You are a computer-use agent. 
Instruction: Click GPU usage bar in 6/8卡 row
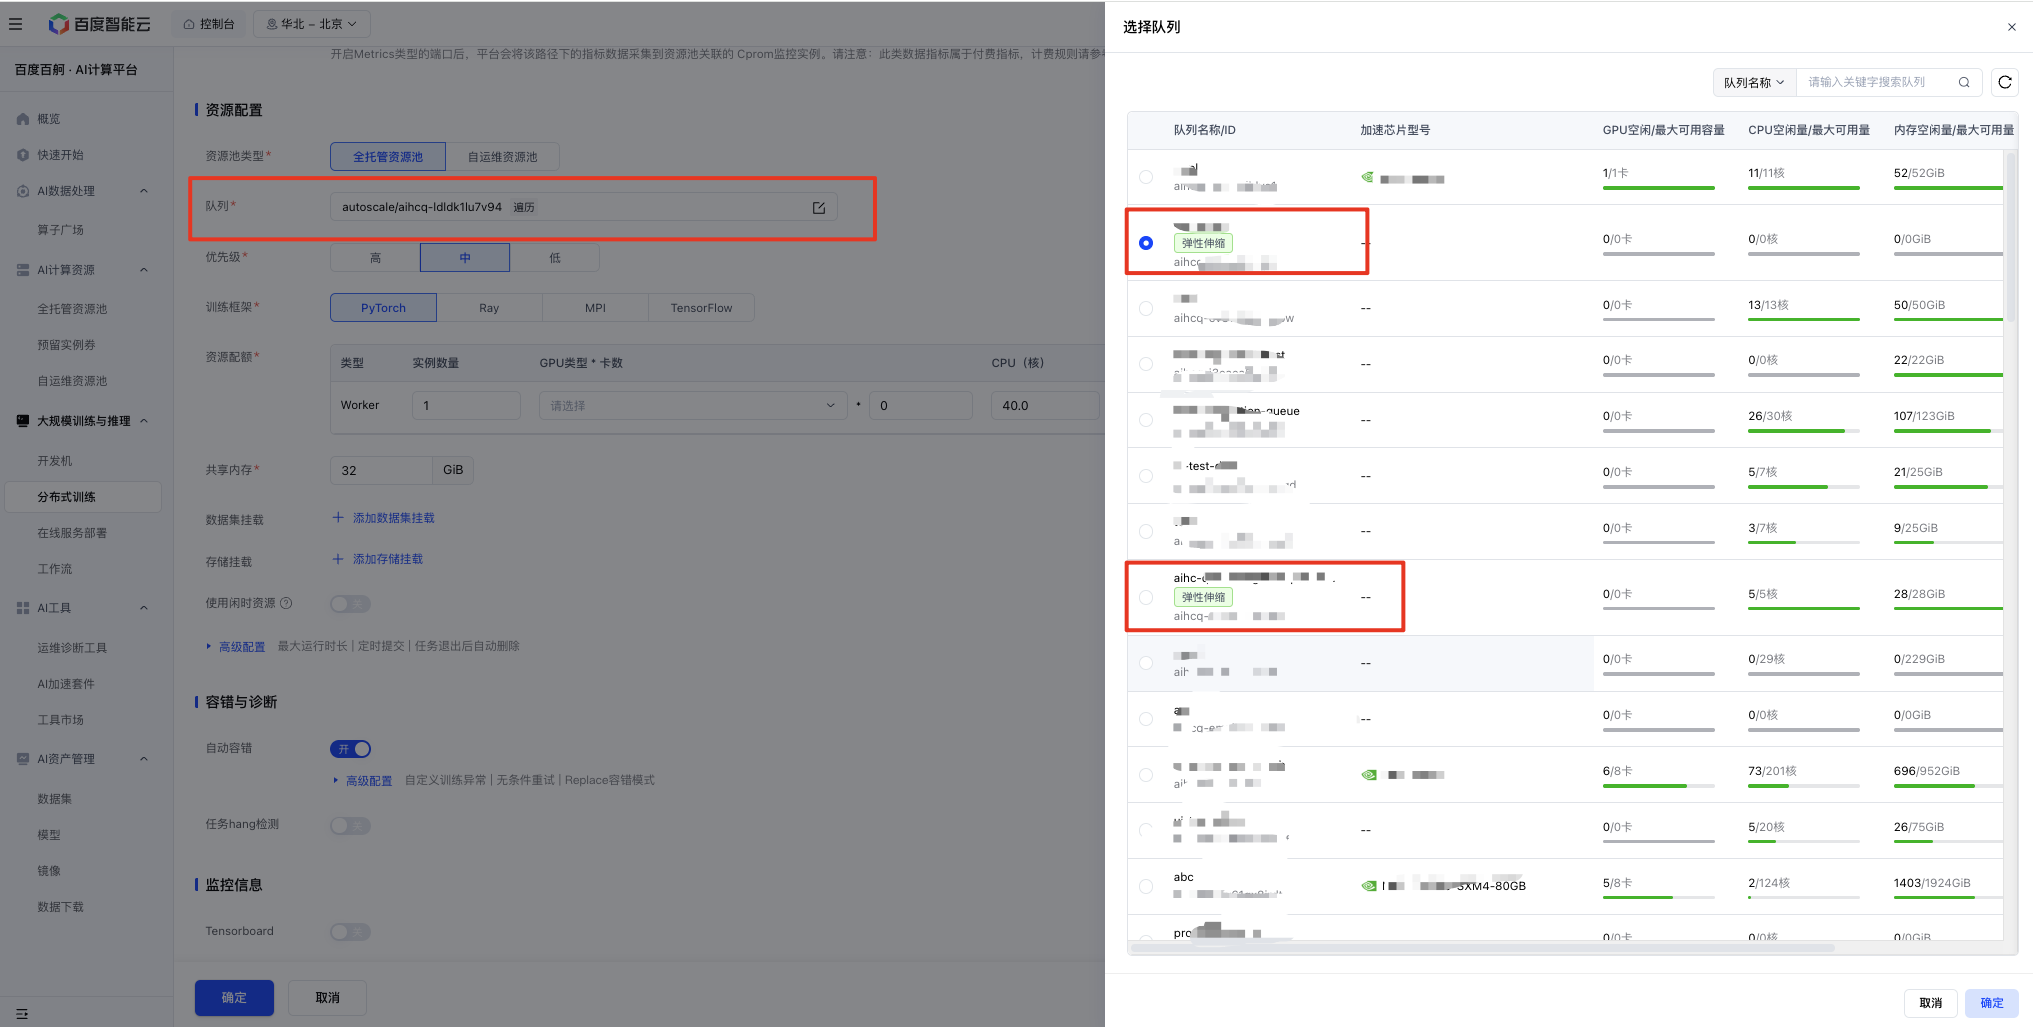(1659, 786)
